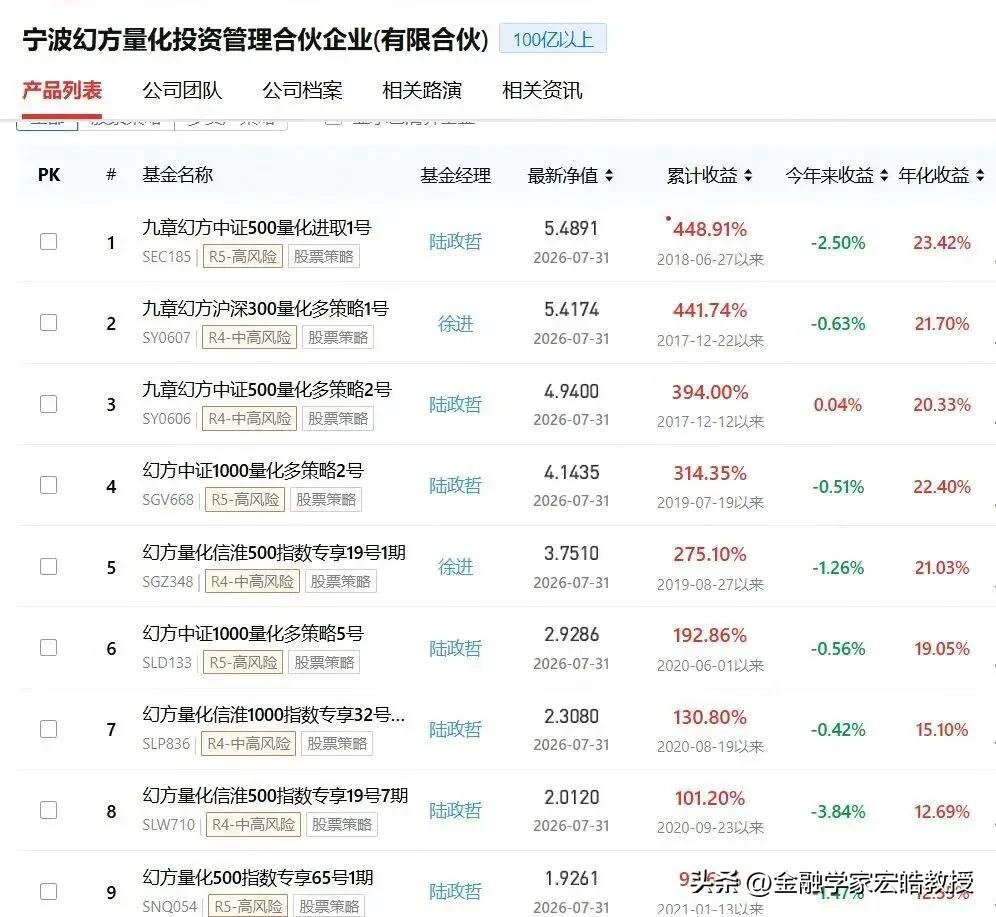Select cumulative return 441.74%
The width and height of the screenshot is (996, 917).
[710, 311]
